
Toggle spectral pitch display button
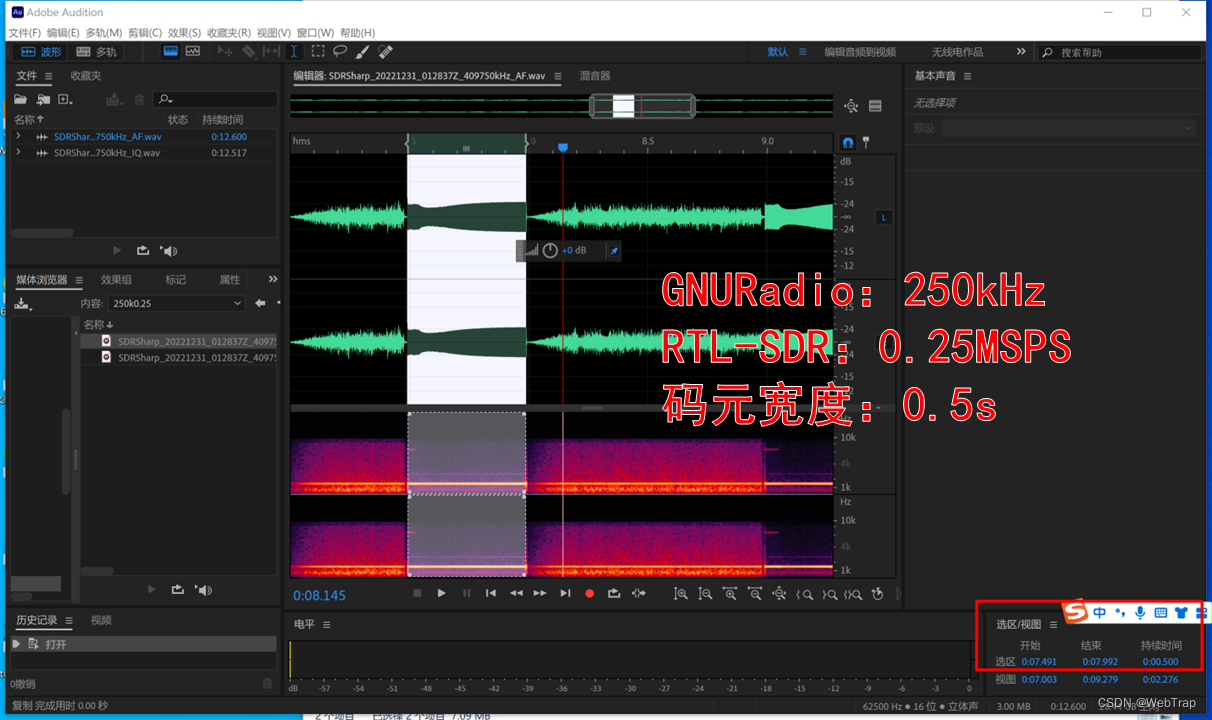(x=193, y=51)
